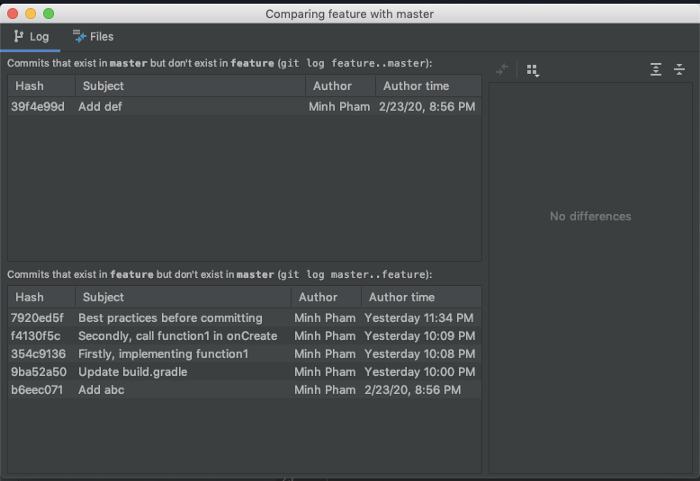Click Author time header in top table

(x=416, y=86)
